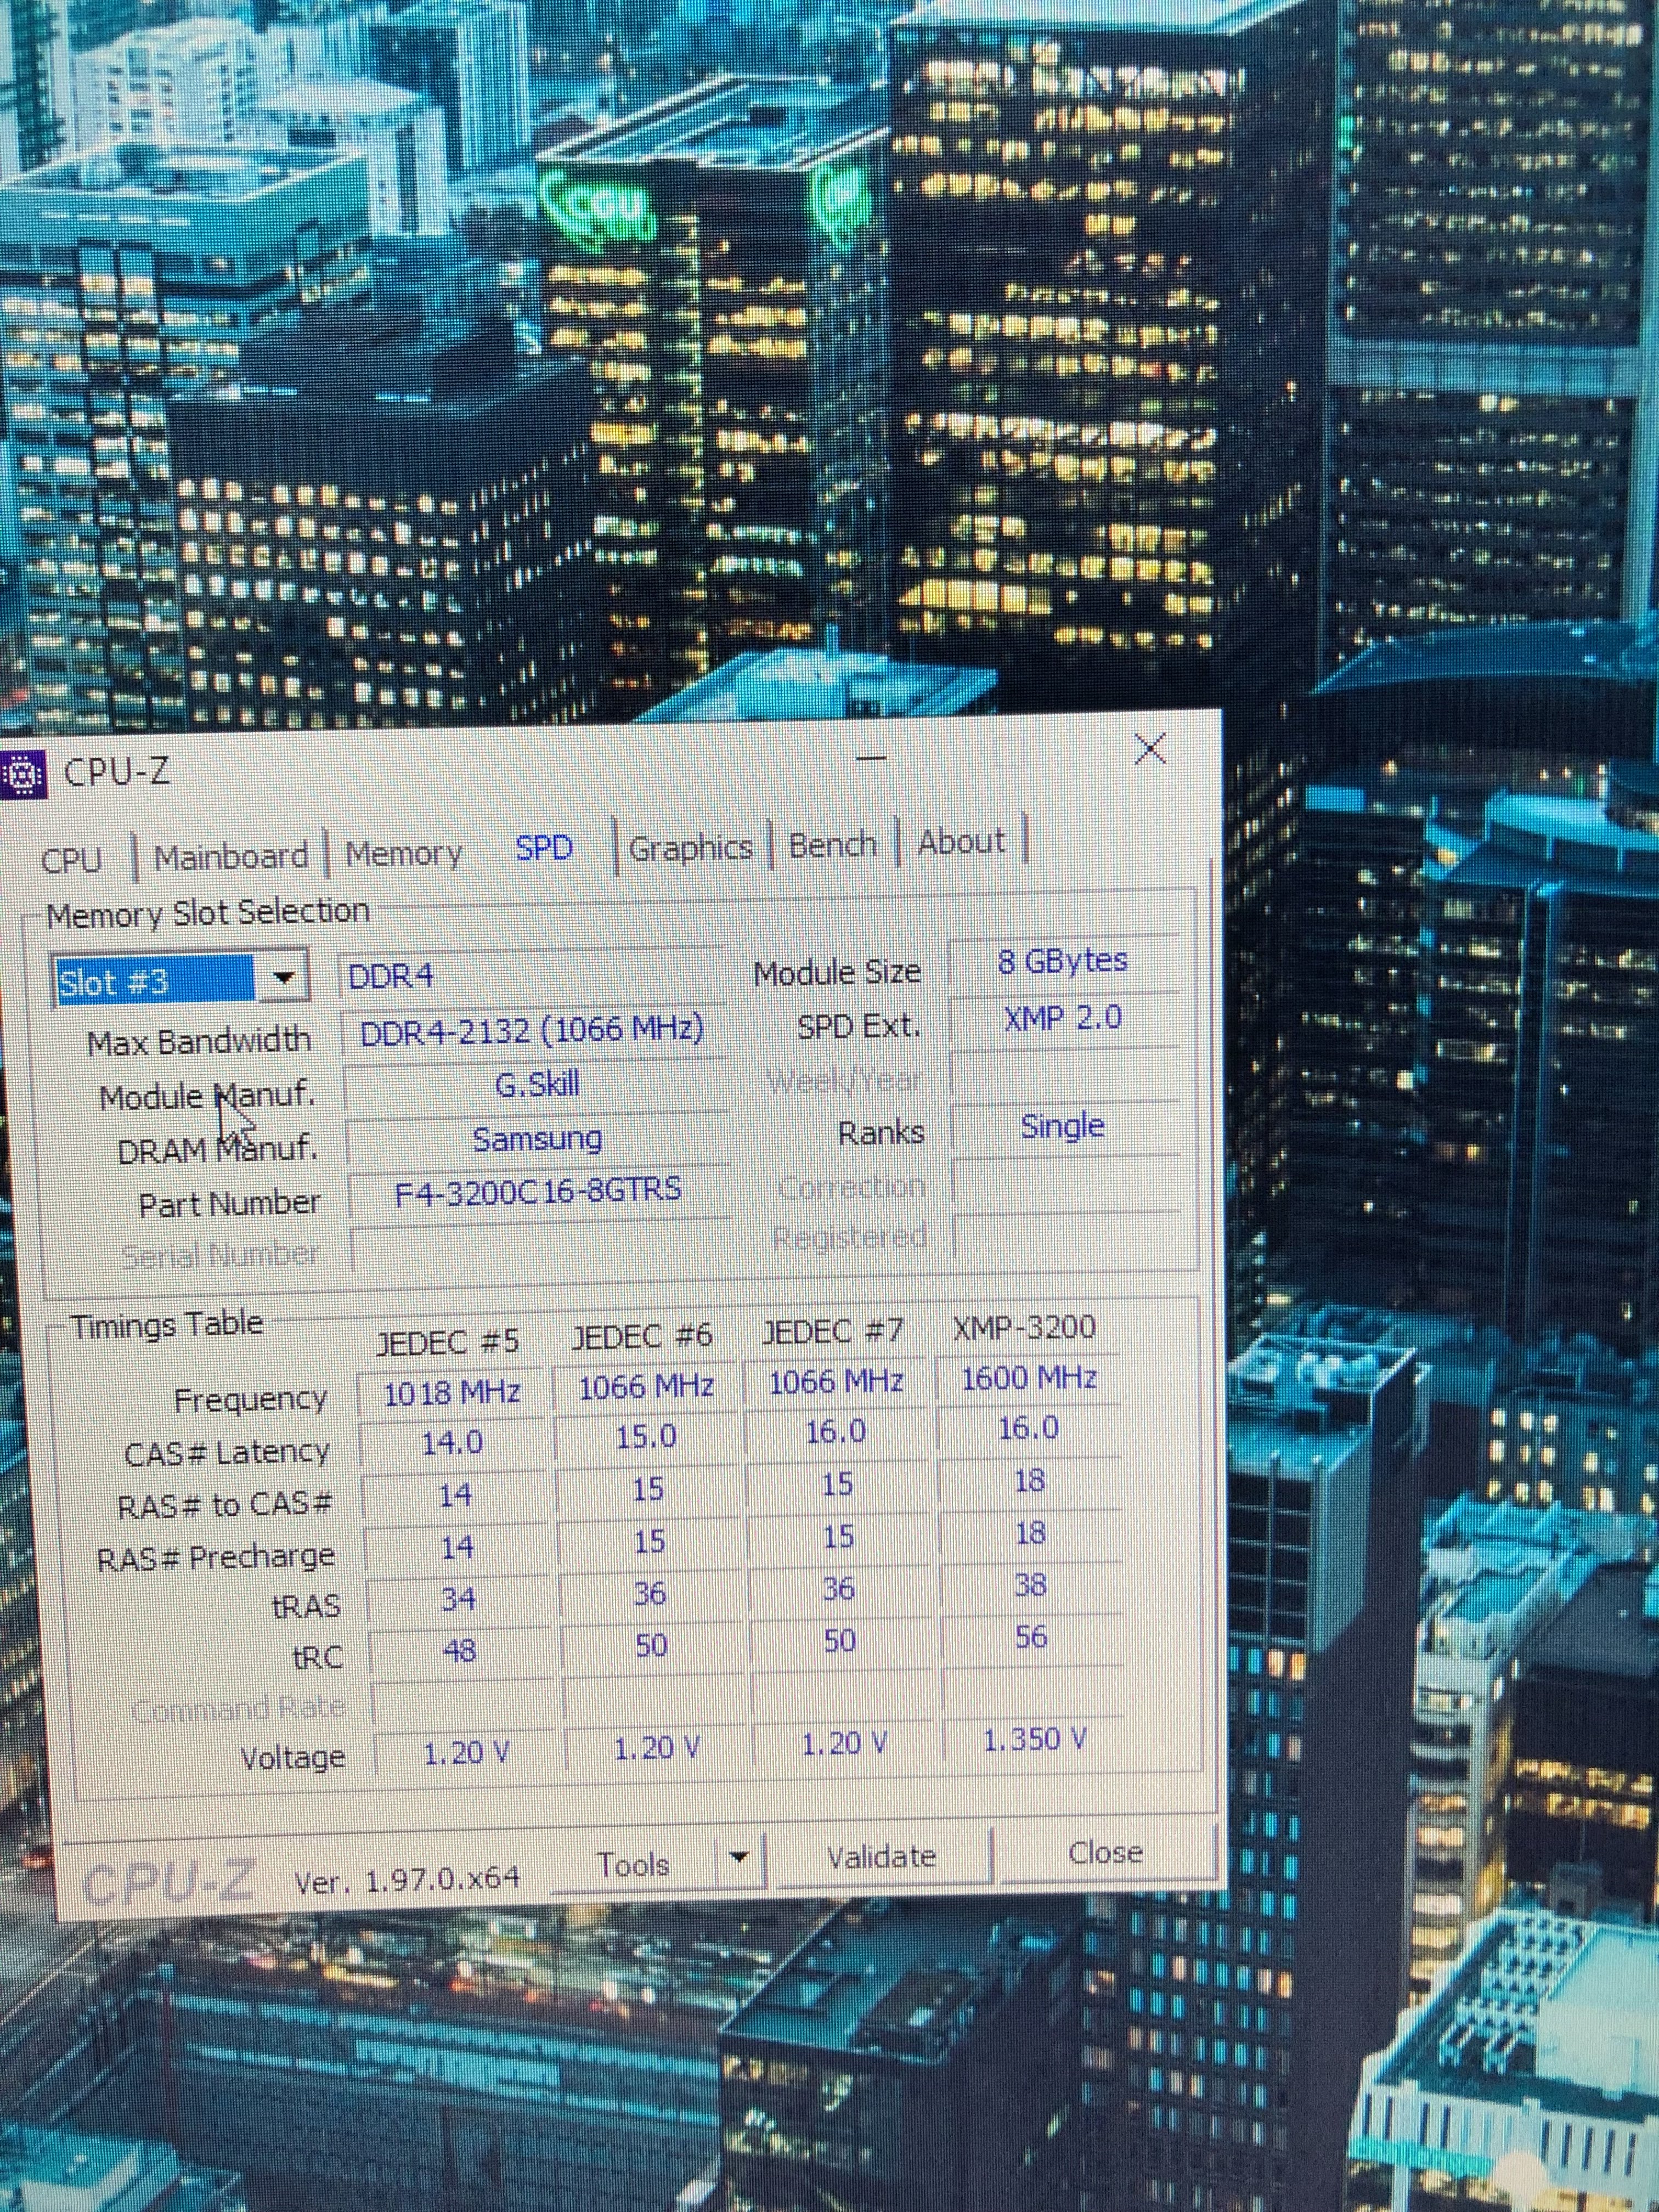Switch to the Graphics tab

tap(690, 847)
